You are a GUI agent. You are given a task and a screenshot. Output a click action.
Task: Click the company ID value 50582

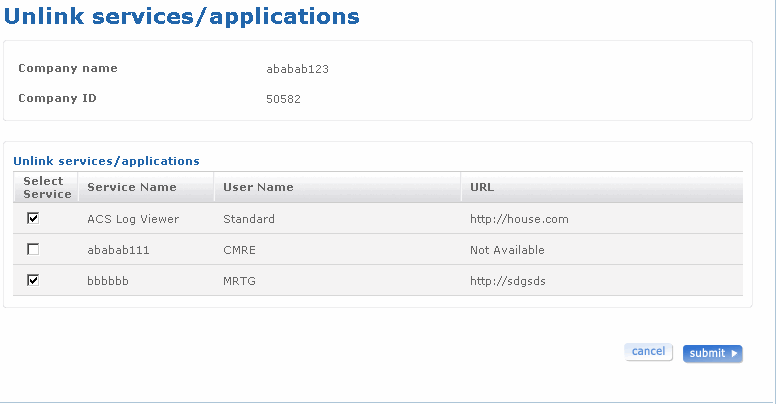tap(284, 99)
